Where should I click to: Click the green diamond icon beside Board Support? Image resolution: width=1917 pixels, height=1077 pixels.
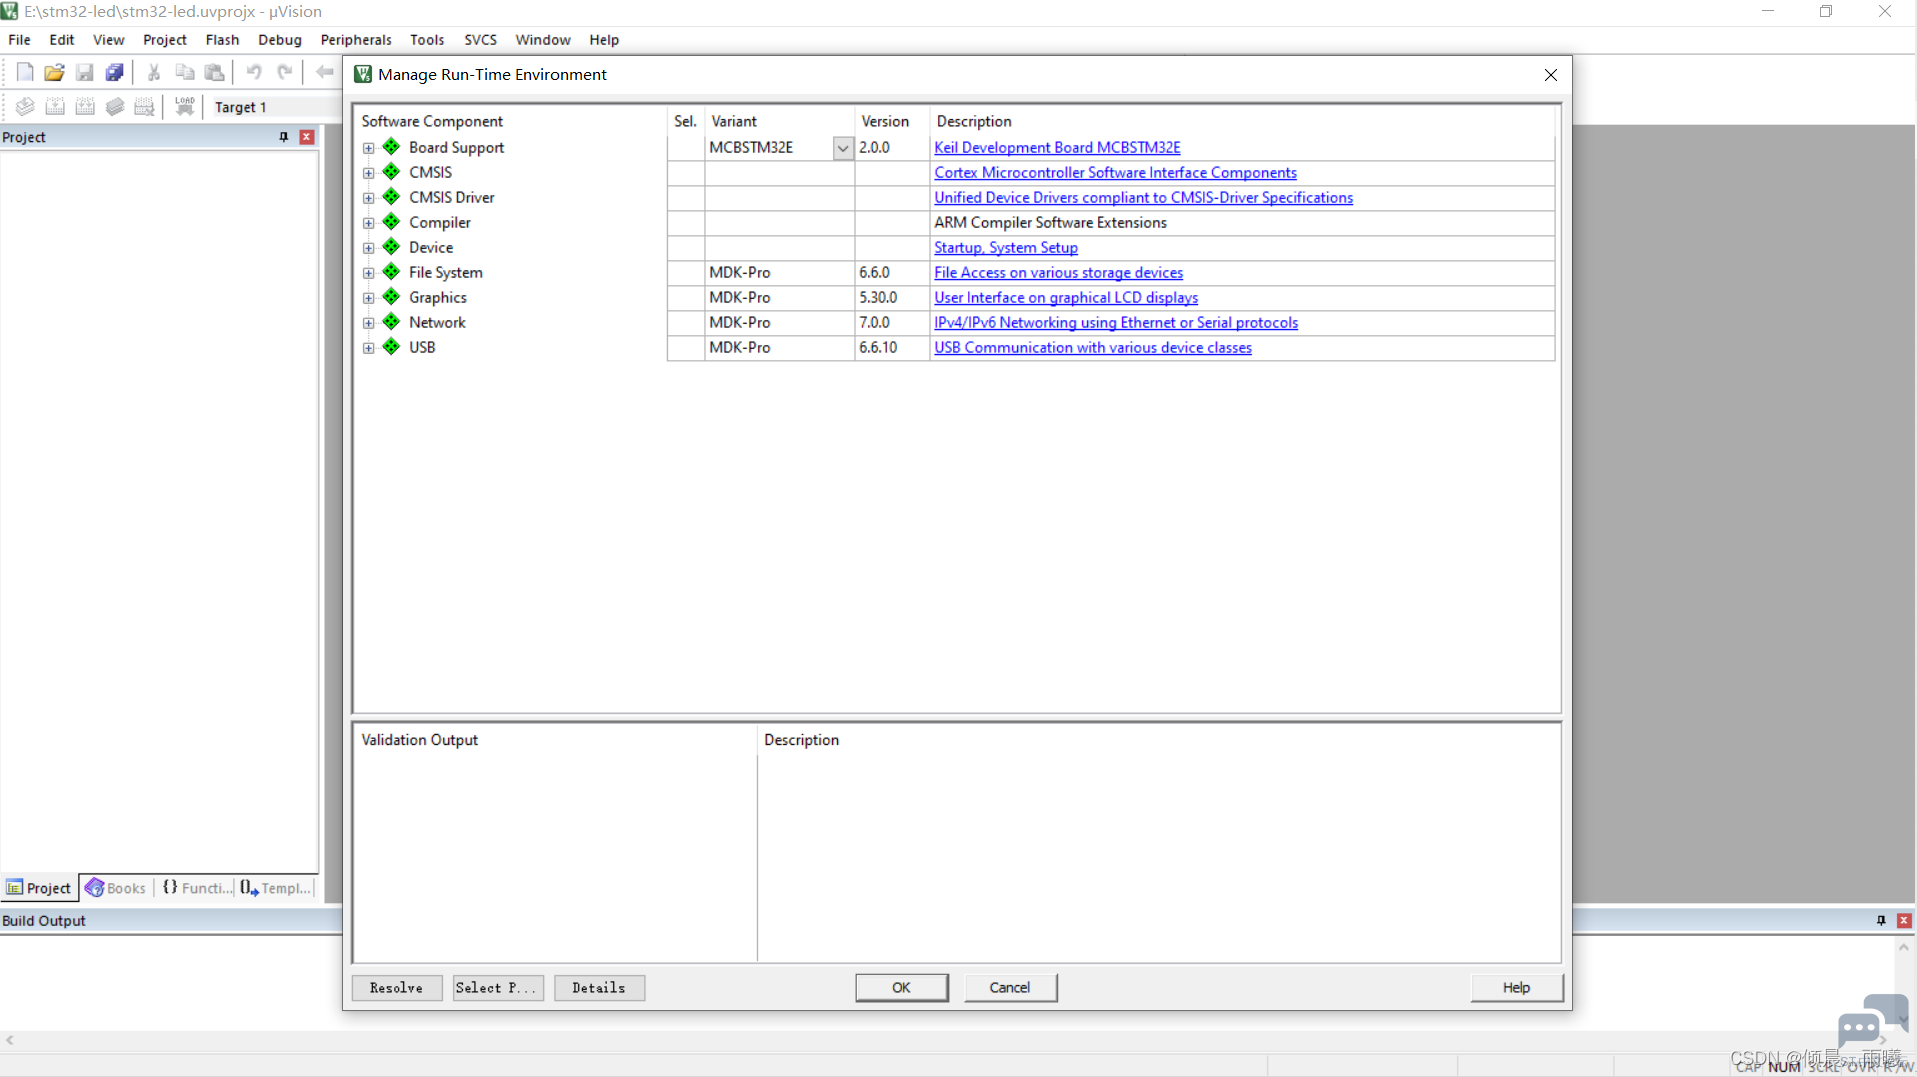pos(391,147)
